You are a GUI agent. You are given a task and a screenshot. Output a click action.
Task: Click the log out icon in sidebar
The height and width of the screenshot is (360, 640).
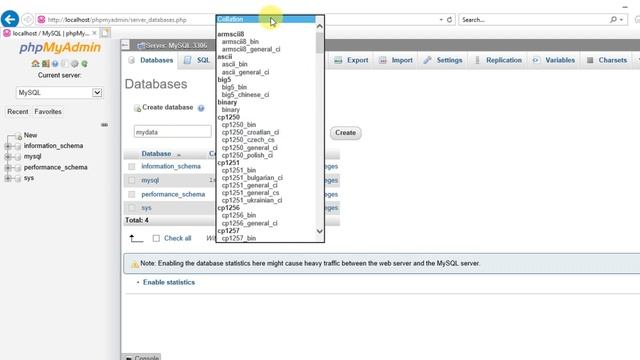click(45, 64)
